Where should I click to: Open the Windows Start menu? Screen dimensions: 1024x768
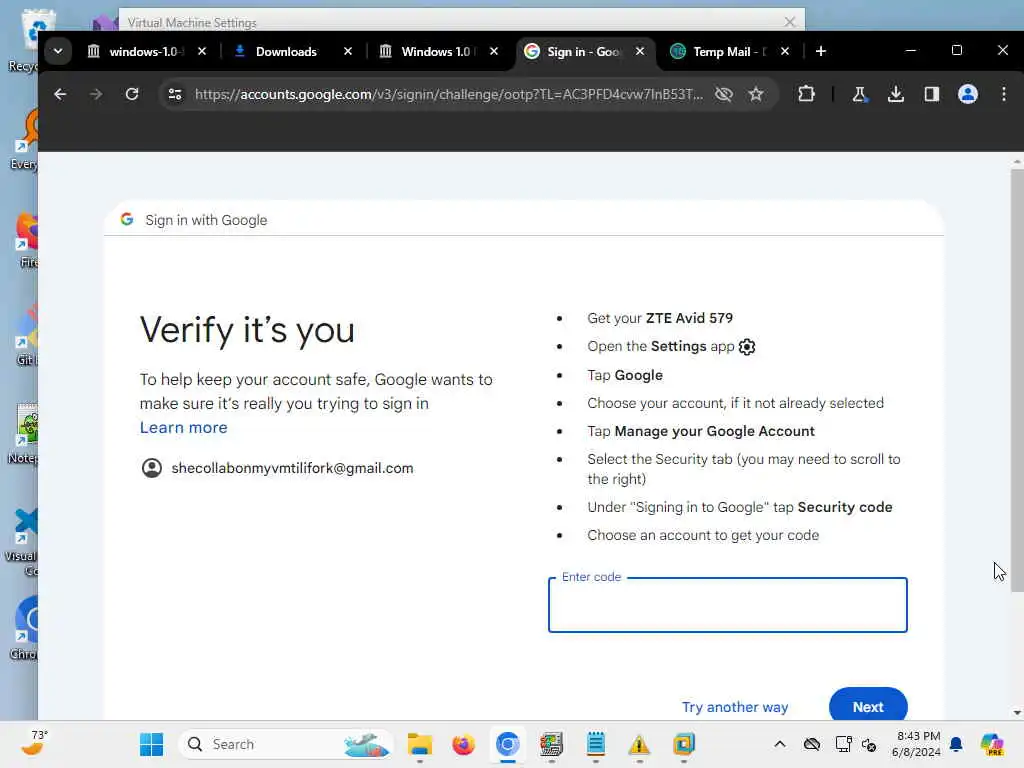tap(152, 744)
